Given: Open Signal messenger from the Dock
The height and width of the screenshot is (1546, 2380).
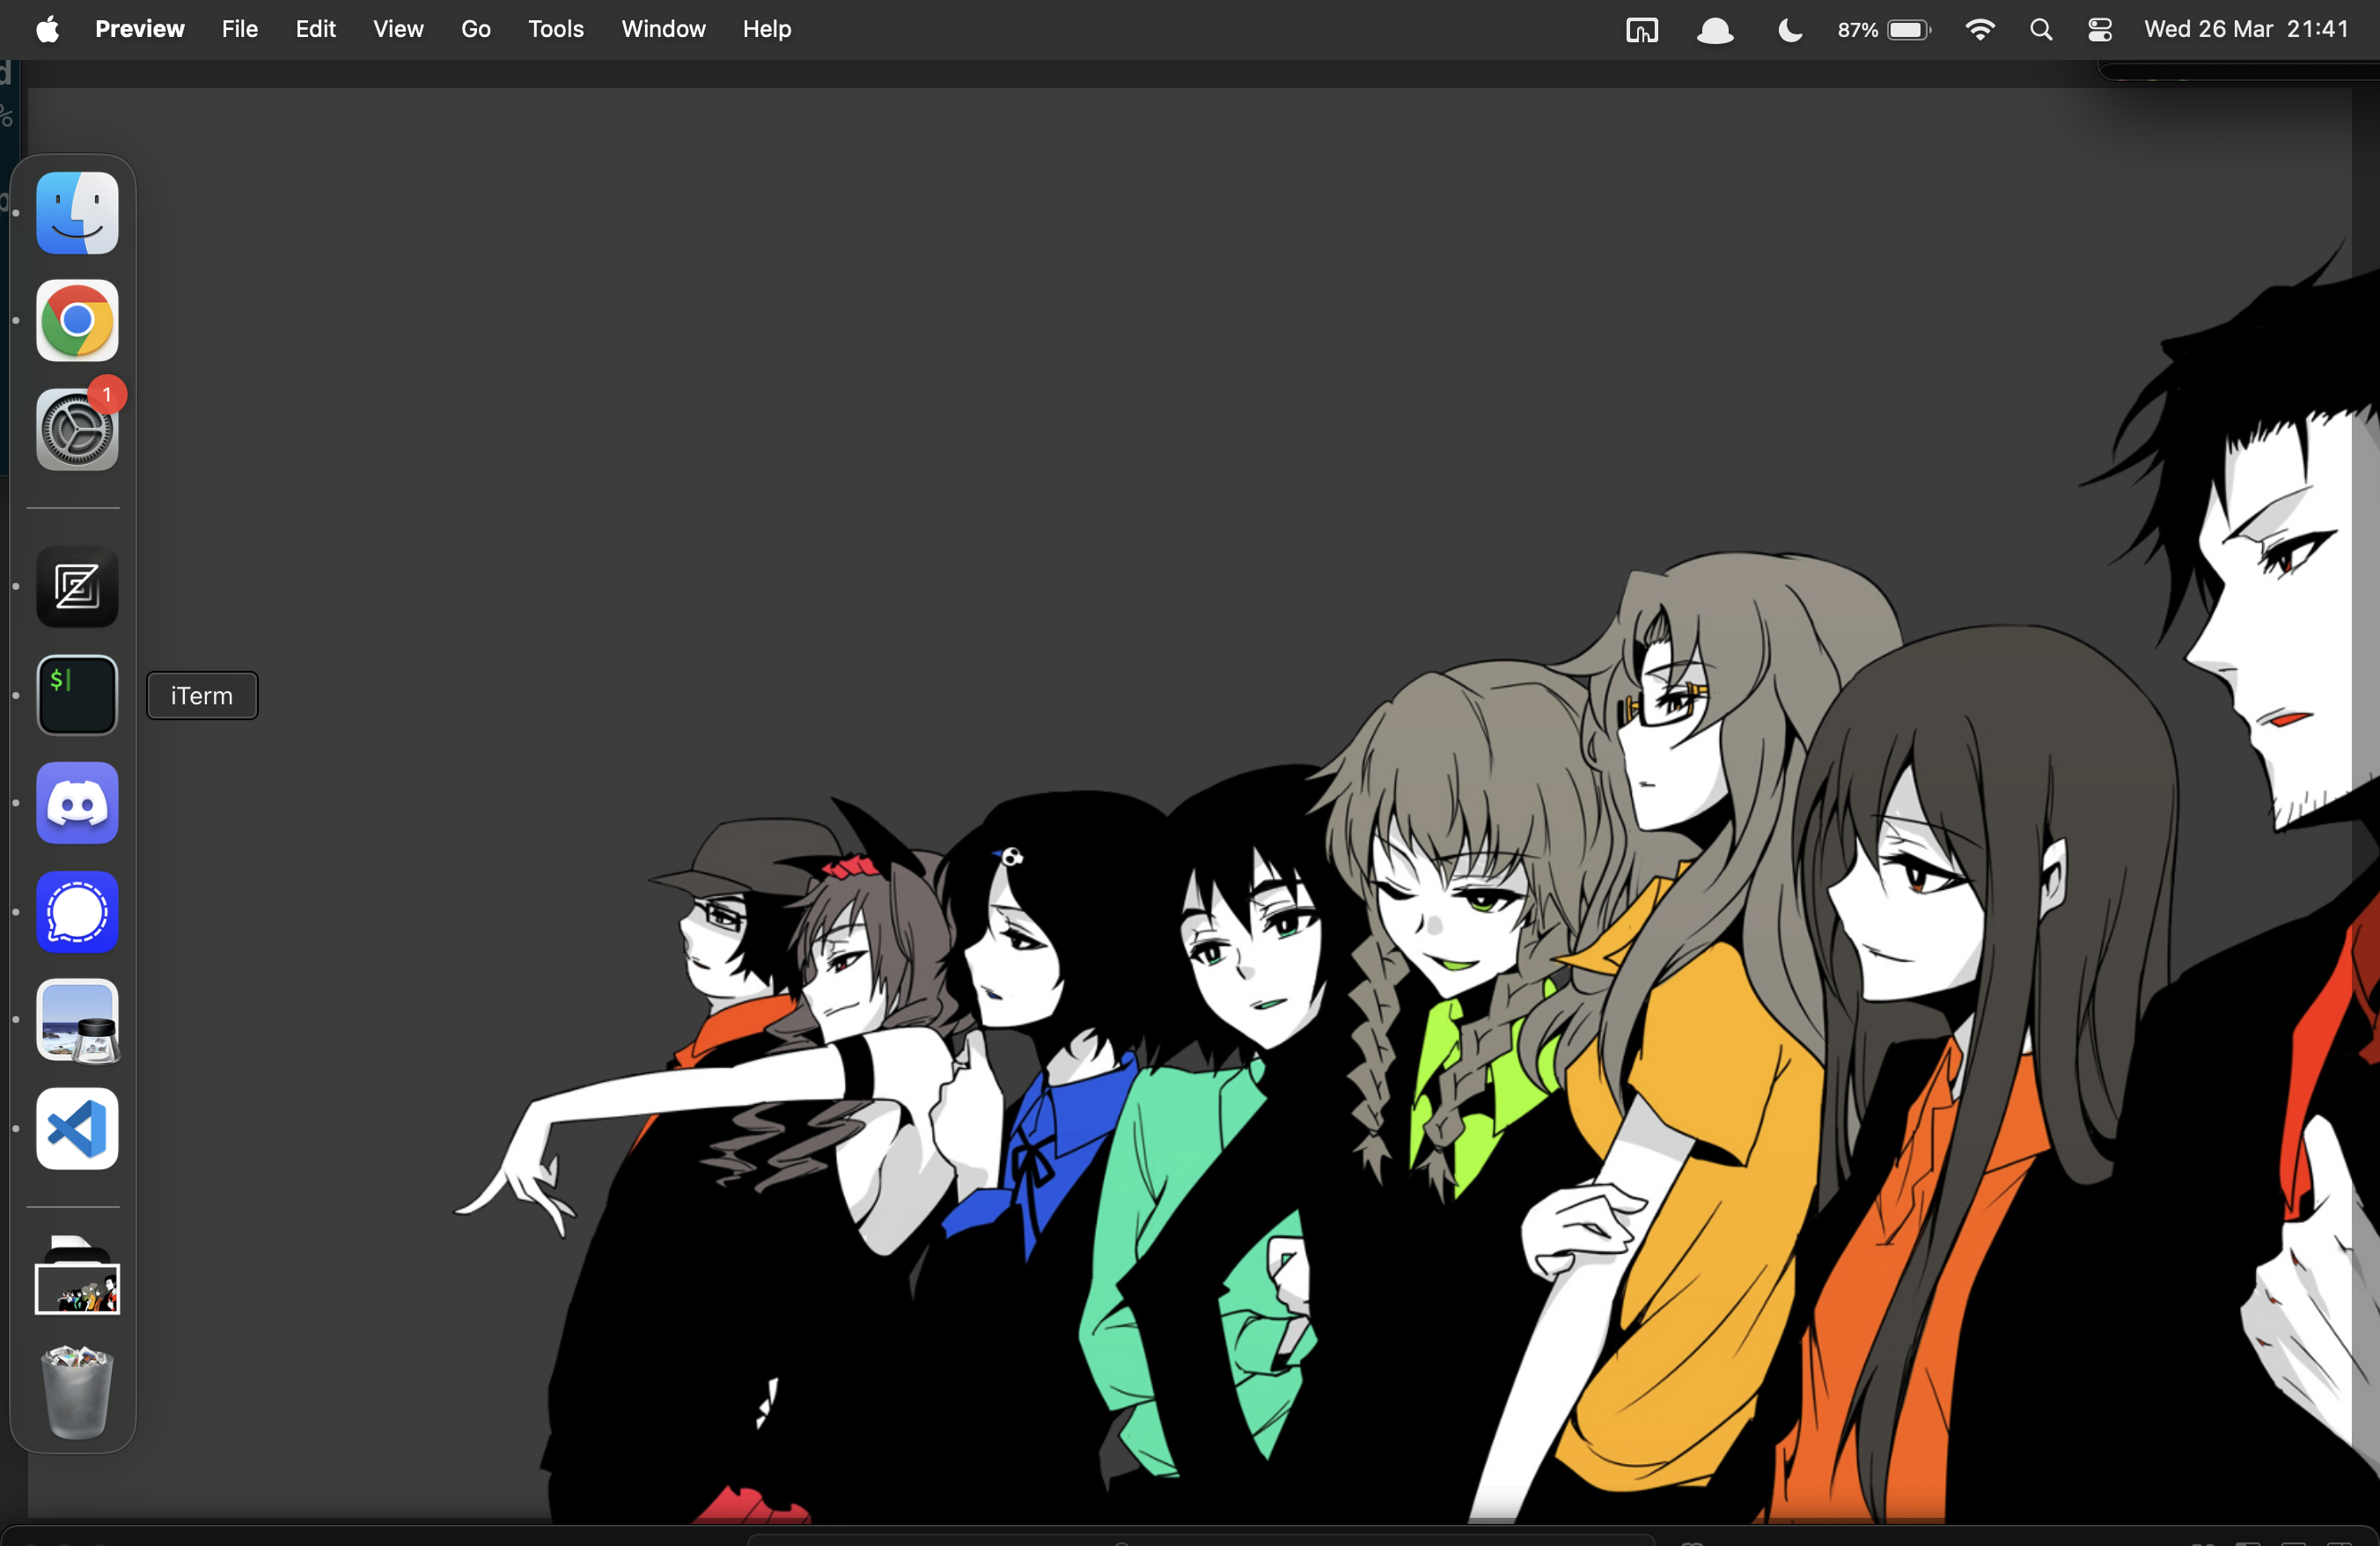Looking at the screenshot, I should point(77,911).
